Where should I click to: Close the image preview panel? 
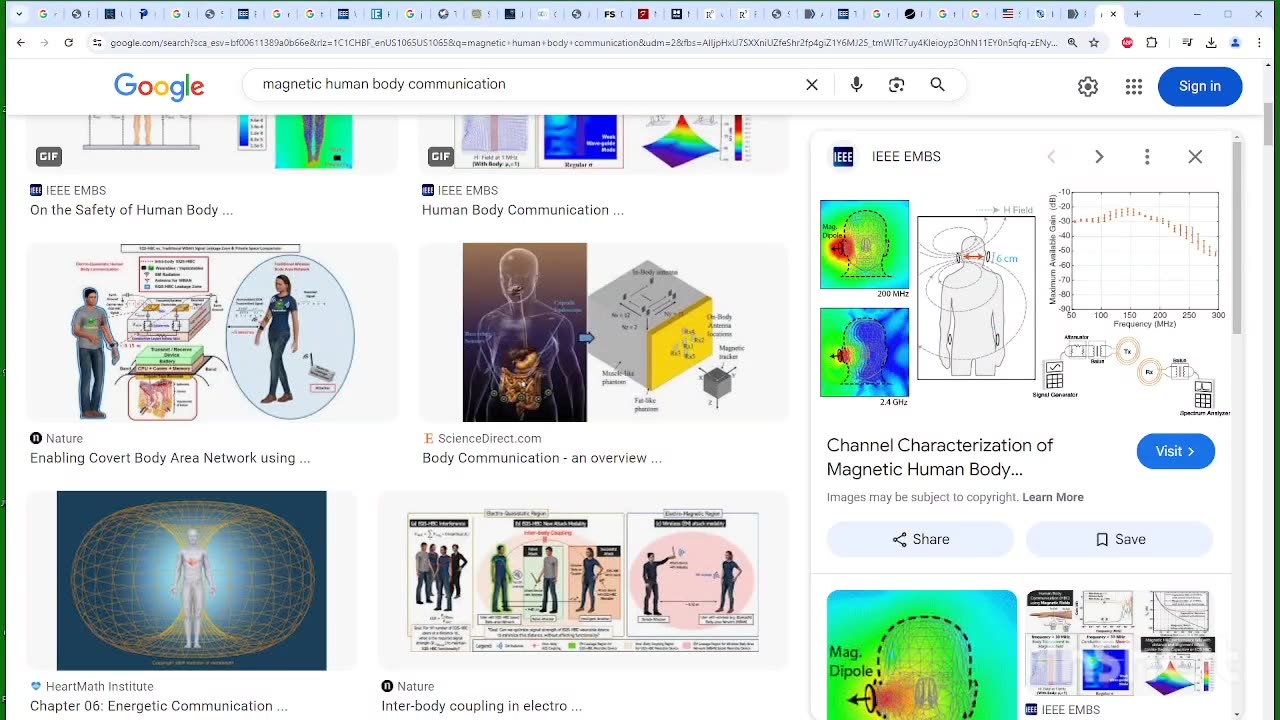pos(1195,157)
